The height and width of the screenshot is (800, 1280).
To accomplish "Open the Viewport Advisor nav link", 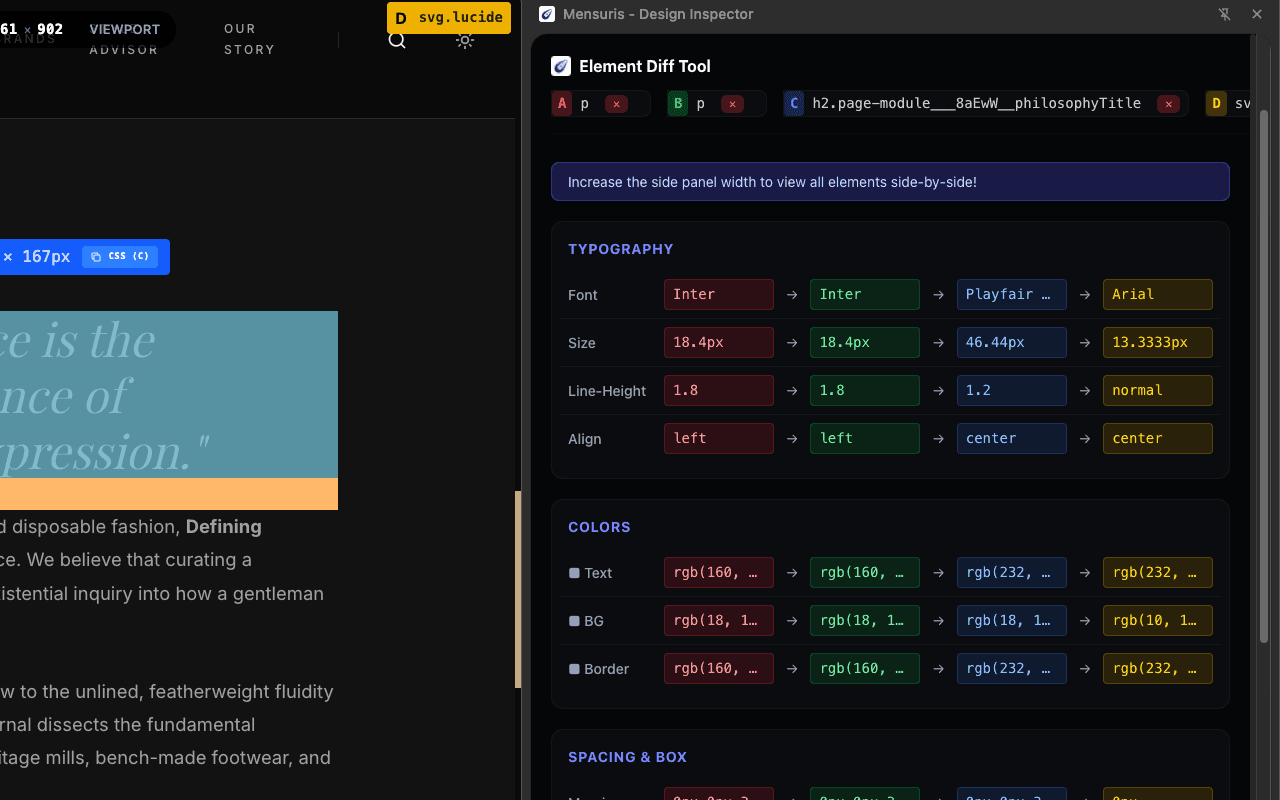I will click(124, 39).
